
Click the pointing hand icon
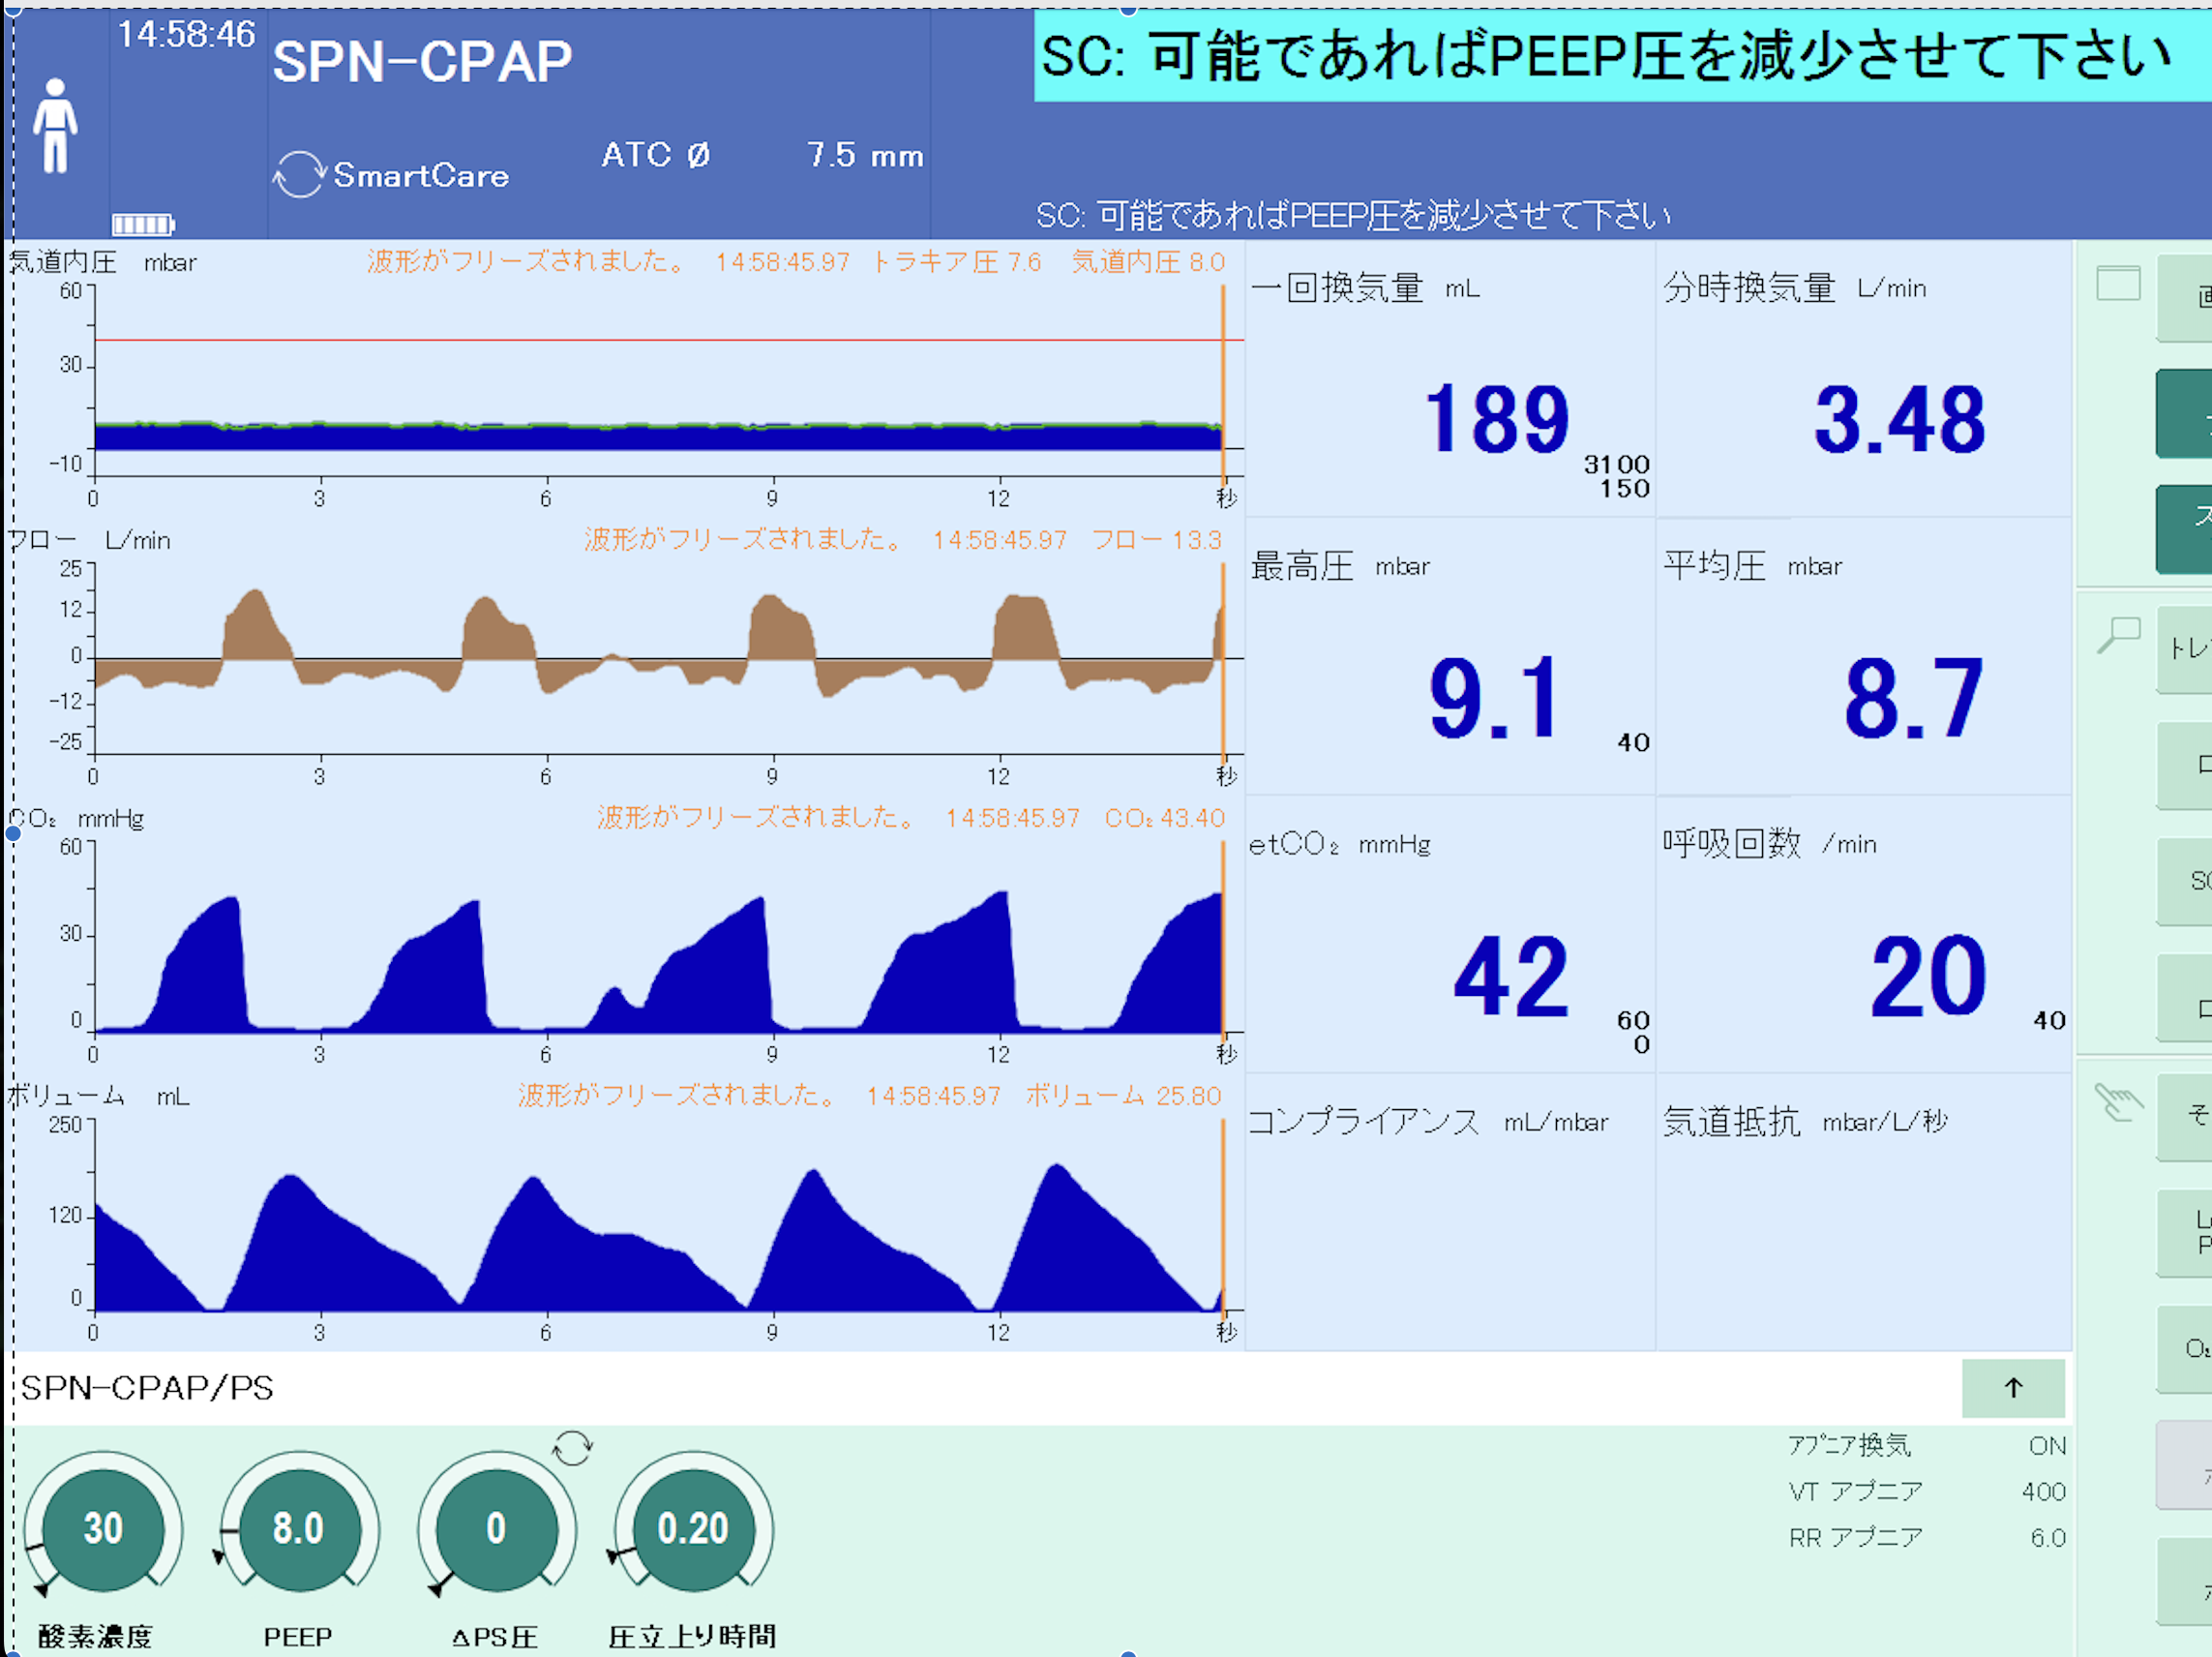tap(2118, 1103)
